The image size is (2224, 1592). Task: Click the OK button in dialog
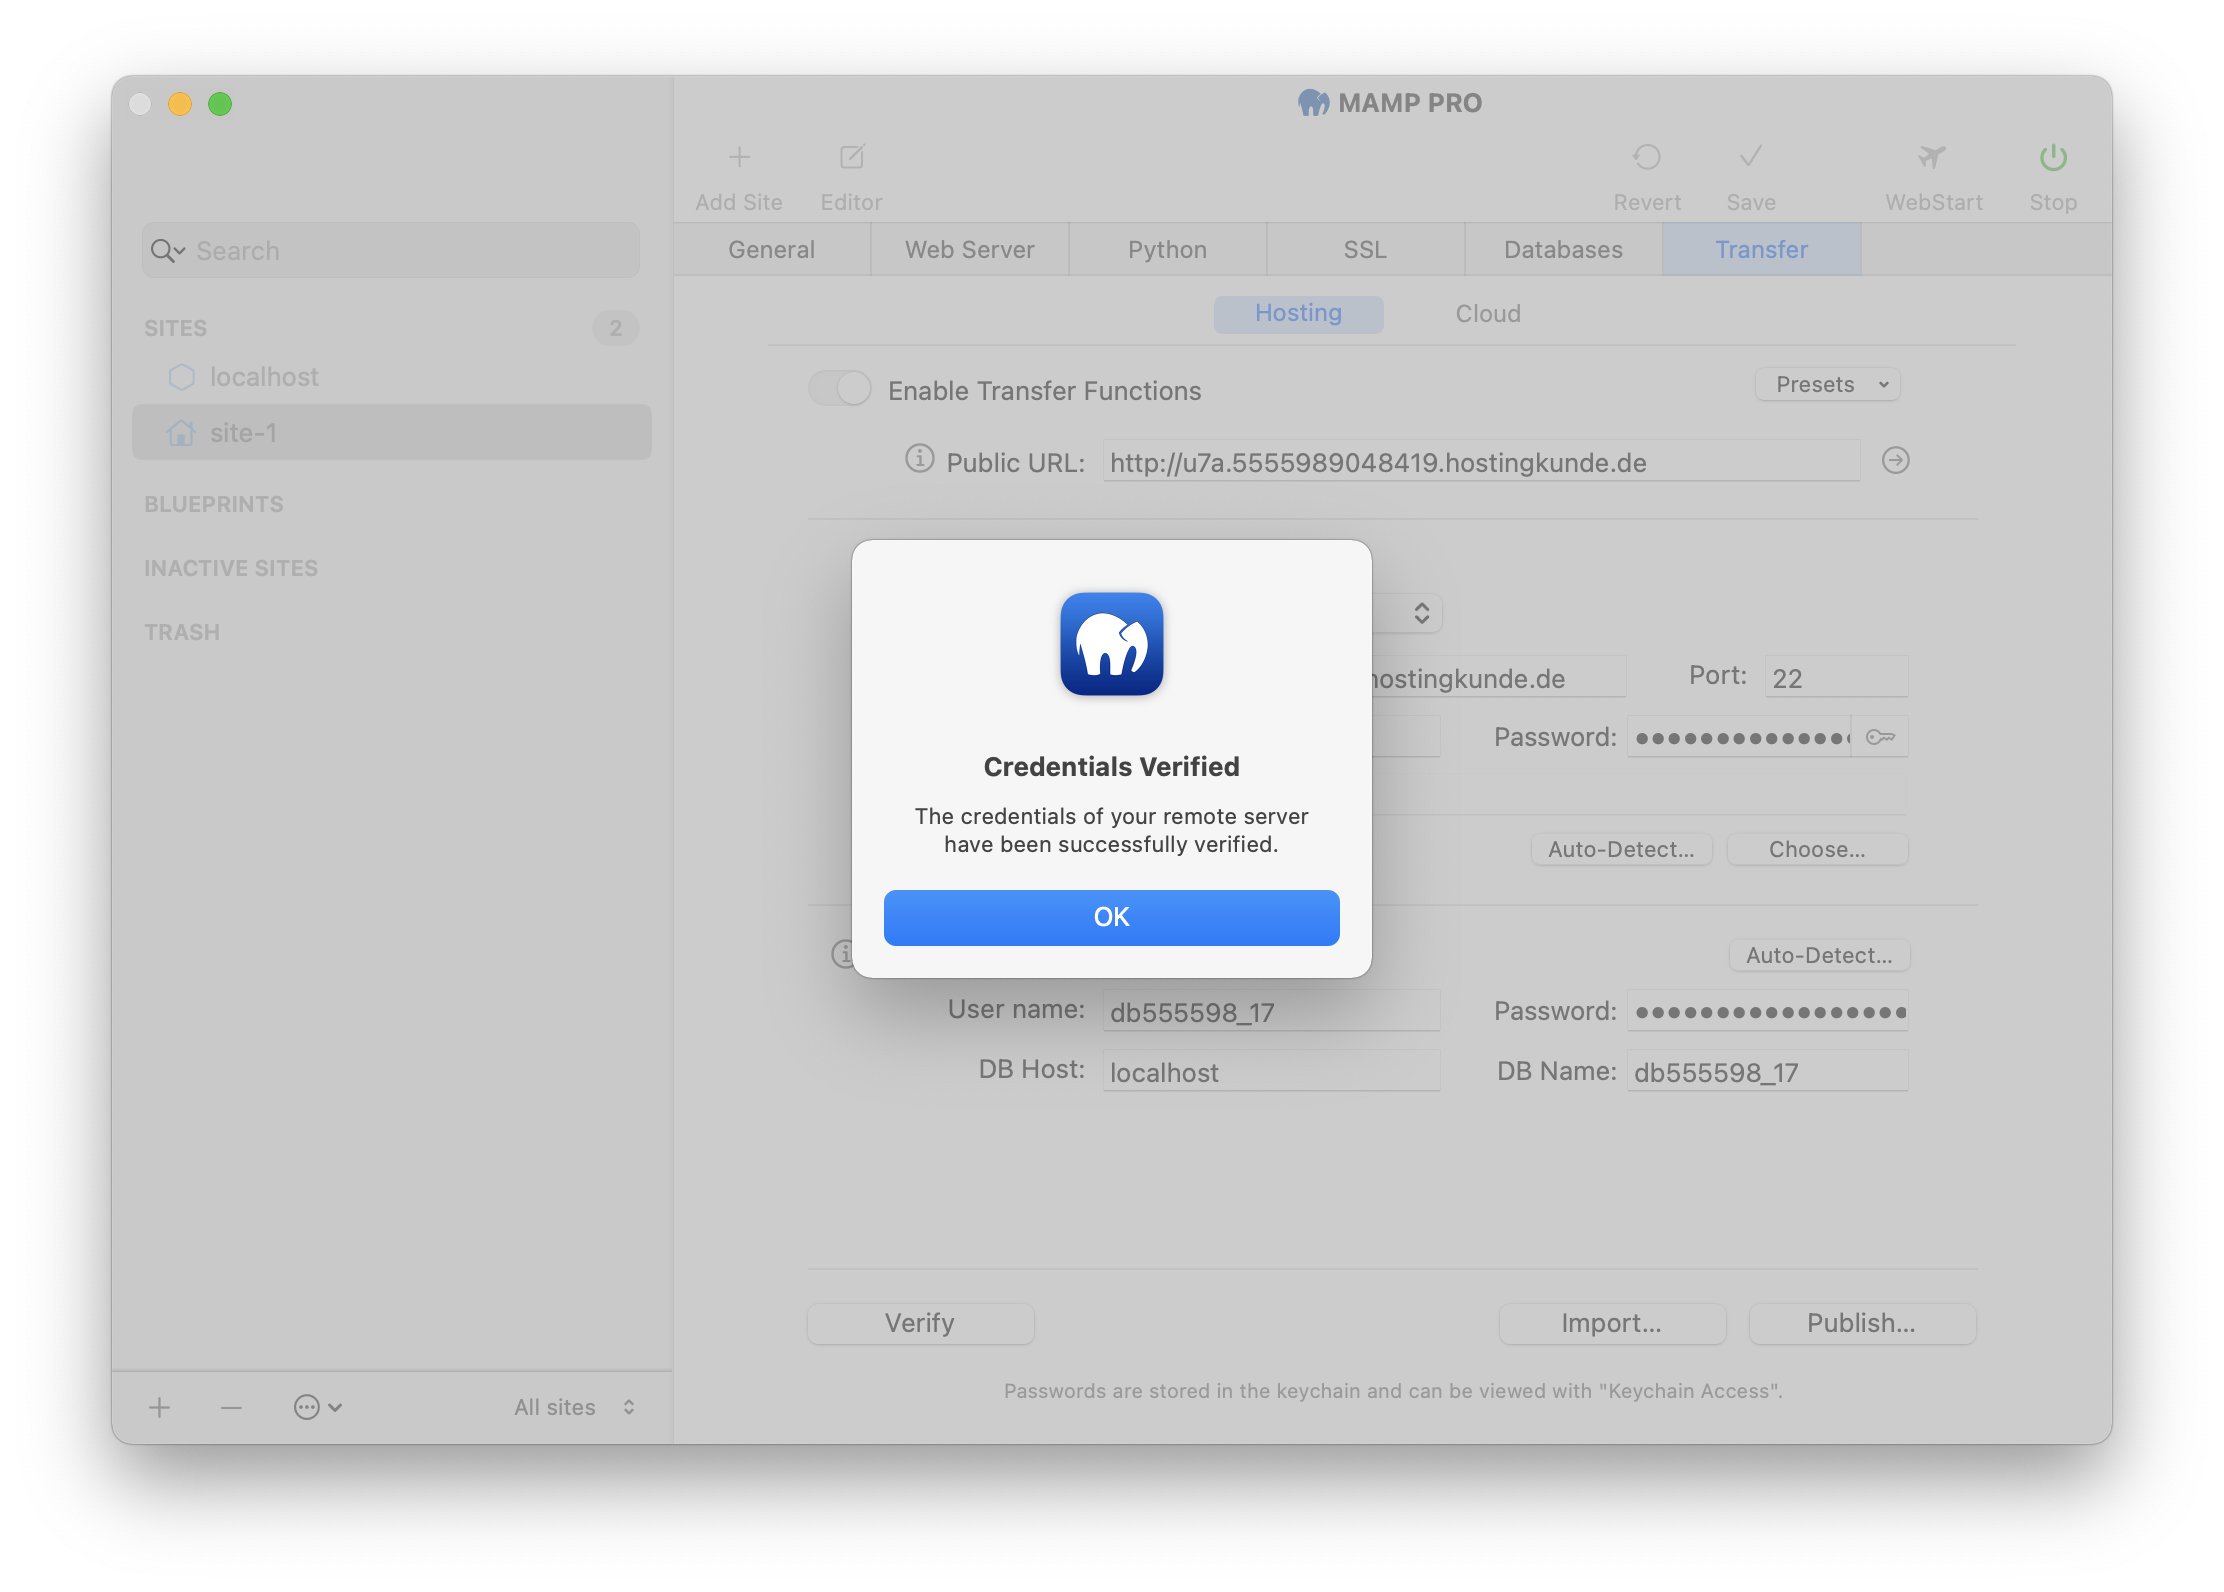1111,917
